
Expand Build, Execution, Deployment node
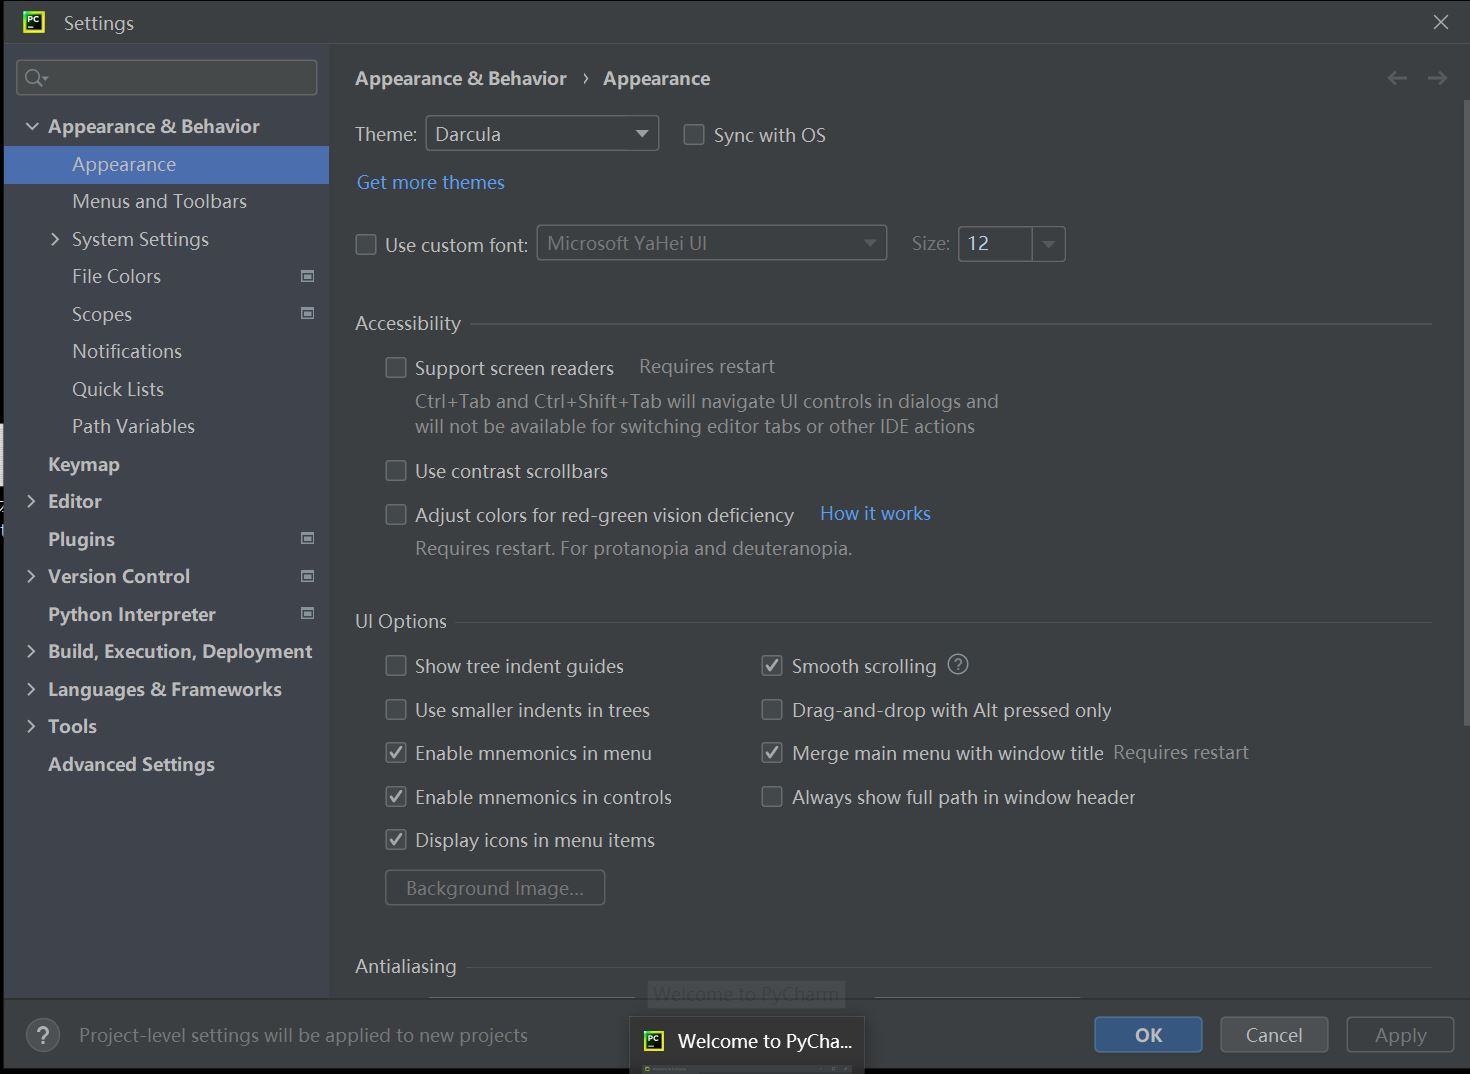pos(31,651)
